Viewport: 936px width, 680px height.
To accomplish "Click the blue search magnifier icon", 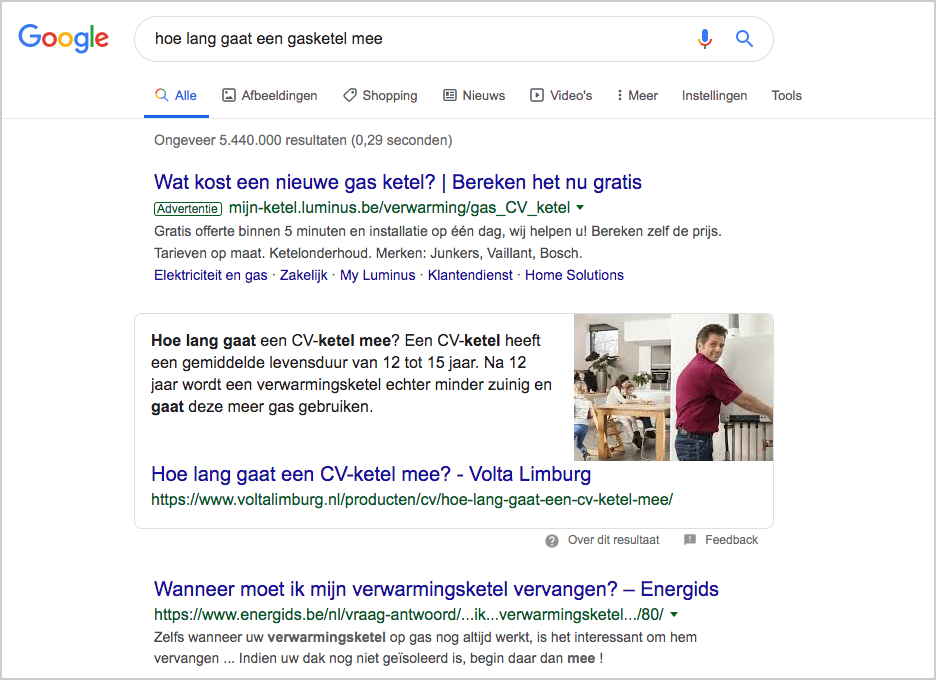I will tap(744, 39).
